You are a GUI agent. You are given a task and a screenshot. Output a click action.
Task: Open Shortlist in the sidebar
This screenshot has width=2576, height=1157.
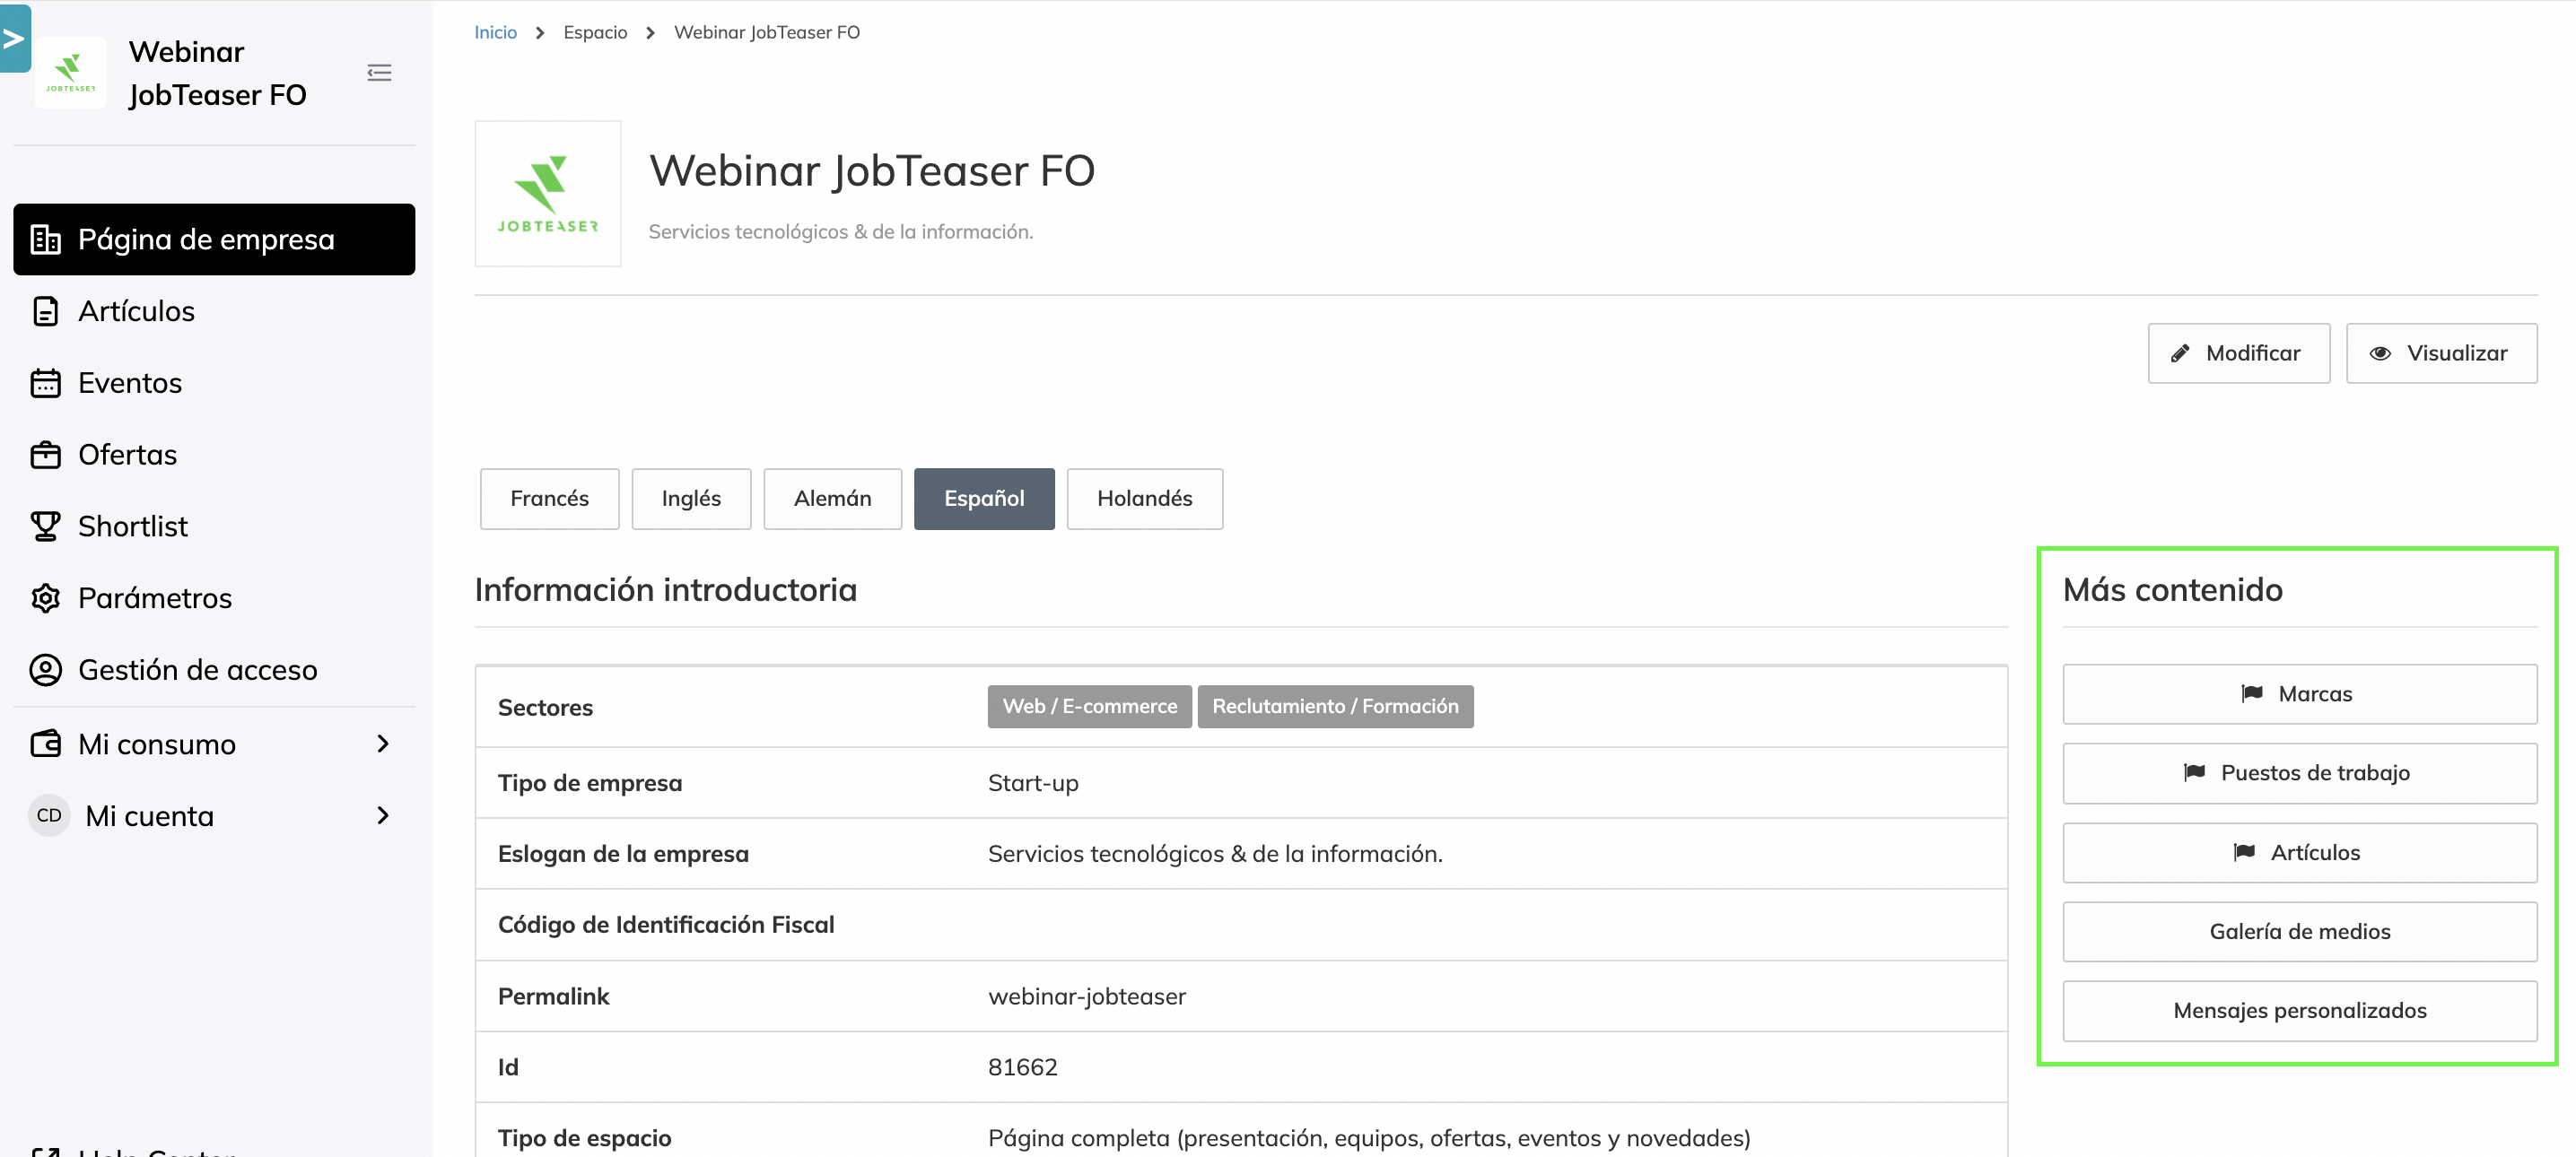(x=214, y=526)
